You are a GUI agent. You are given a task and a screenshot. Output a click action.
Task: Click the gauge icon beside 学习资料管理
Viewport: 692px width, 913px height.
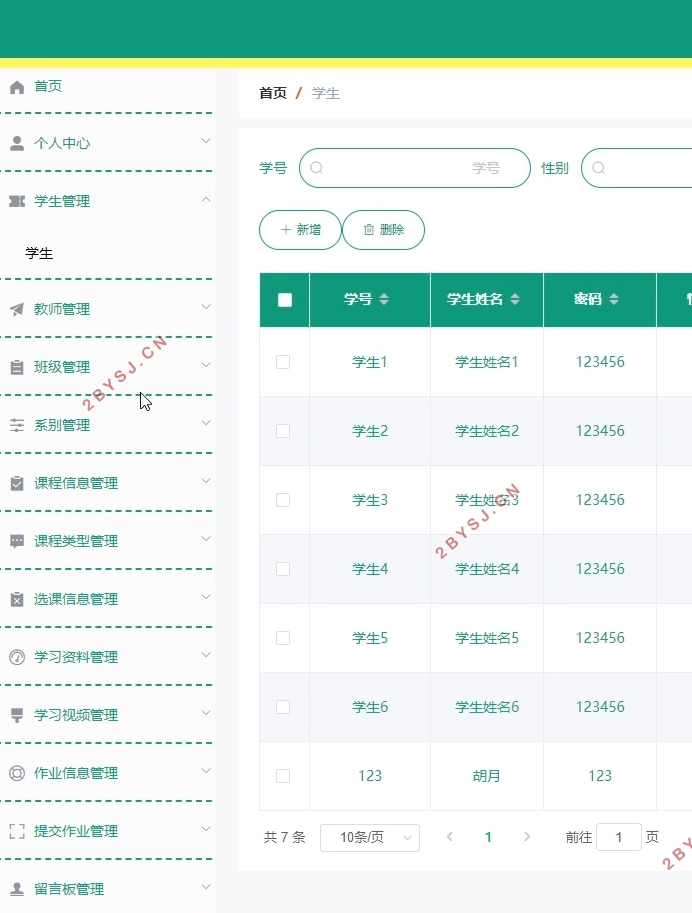coord(17,657)
